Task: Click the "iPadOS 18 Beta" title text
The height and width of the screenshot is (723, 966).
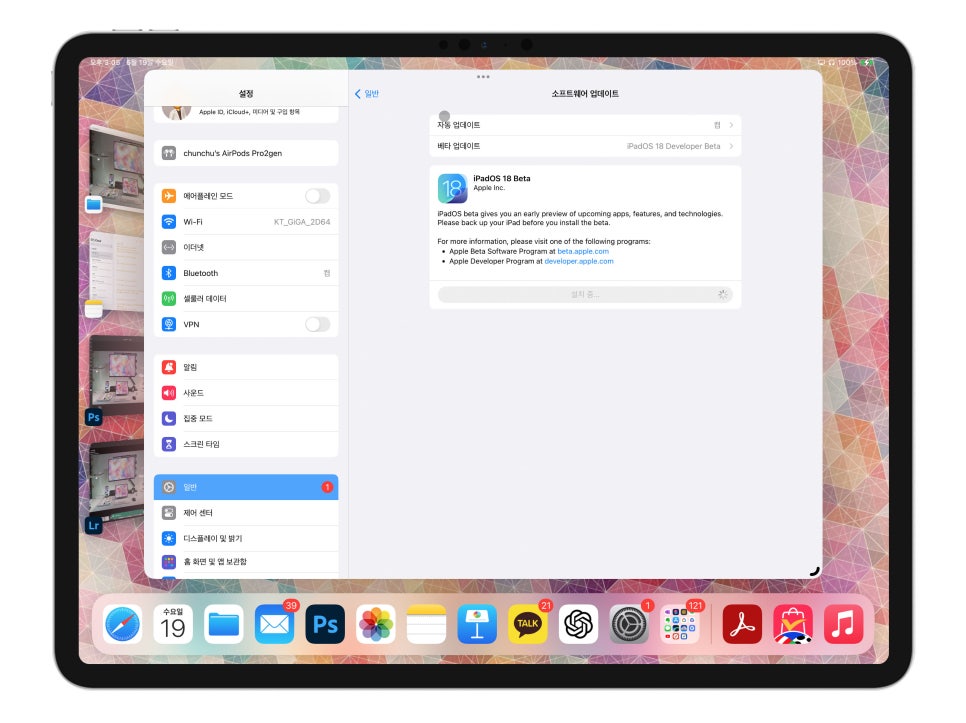Action: pyautogui.click(x=501, y=179)
